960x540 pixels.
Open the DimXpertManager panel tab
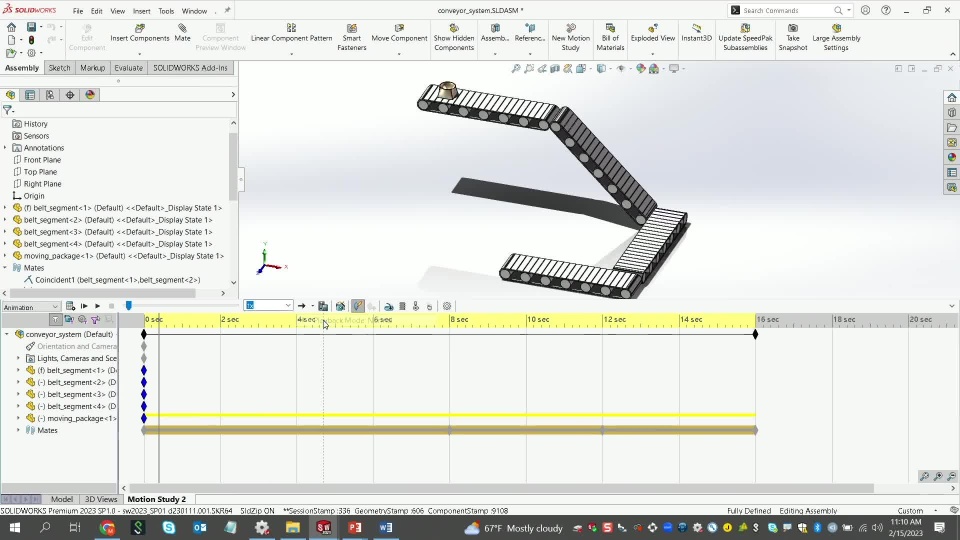pos(70,95)
